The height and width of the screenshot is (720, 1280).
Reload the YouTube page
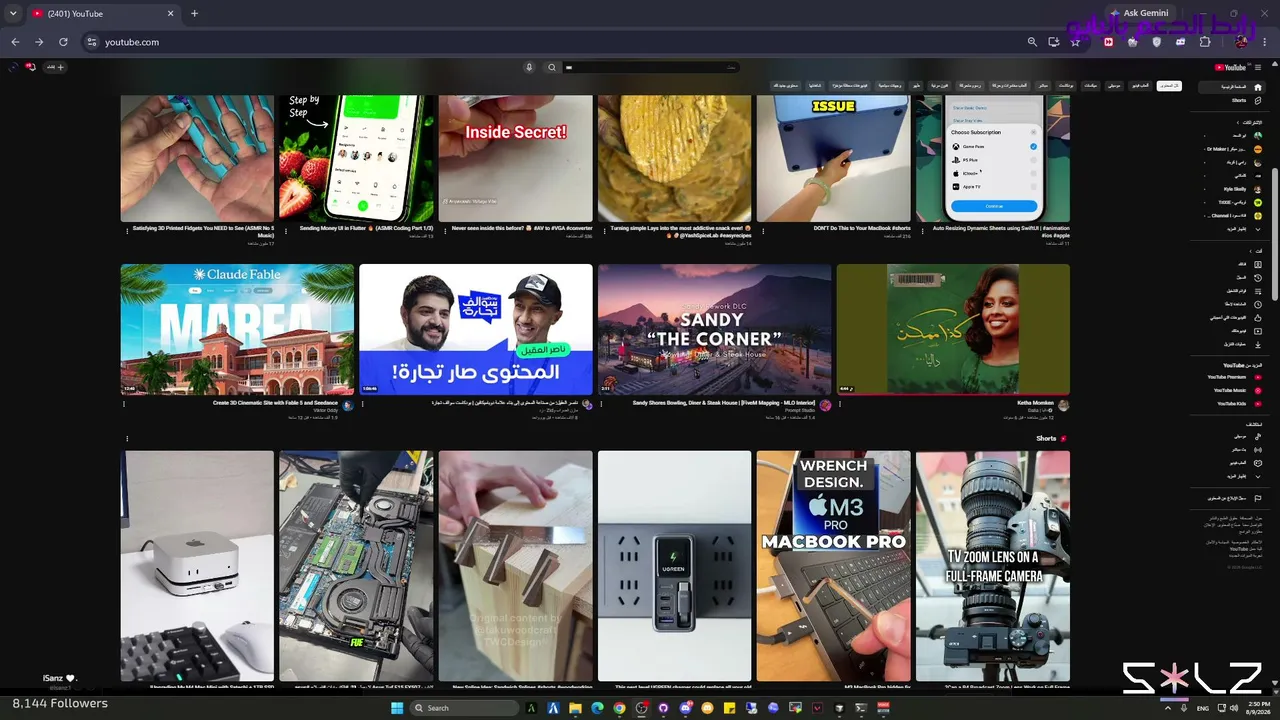tap(63, 42)
